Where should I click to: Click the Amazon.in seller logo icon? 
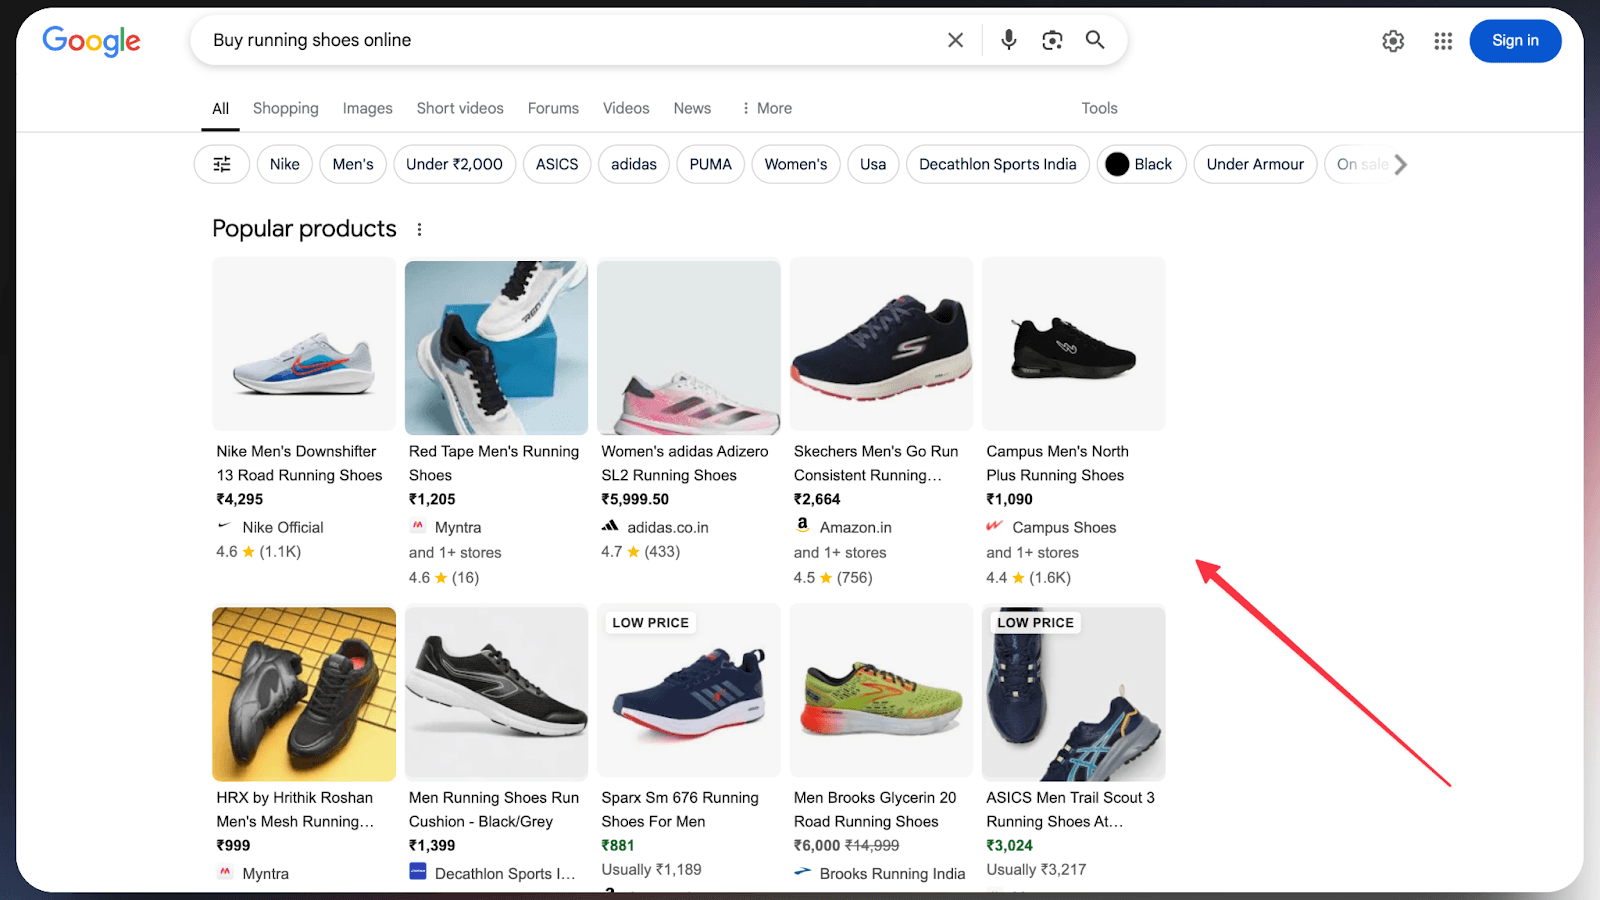tap(802, 525)
